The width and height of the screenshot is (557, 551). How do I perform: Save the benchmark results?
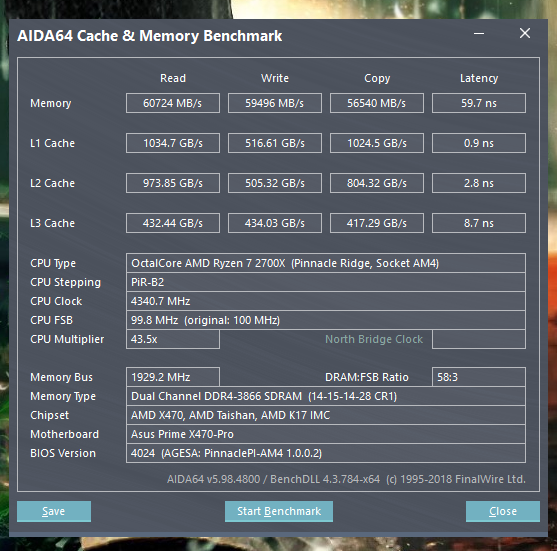[x=54, y=511]
